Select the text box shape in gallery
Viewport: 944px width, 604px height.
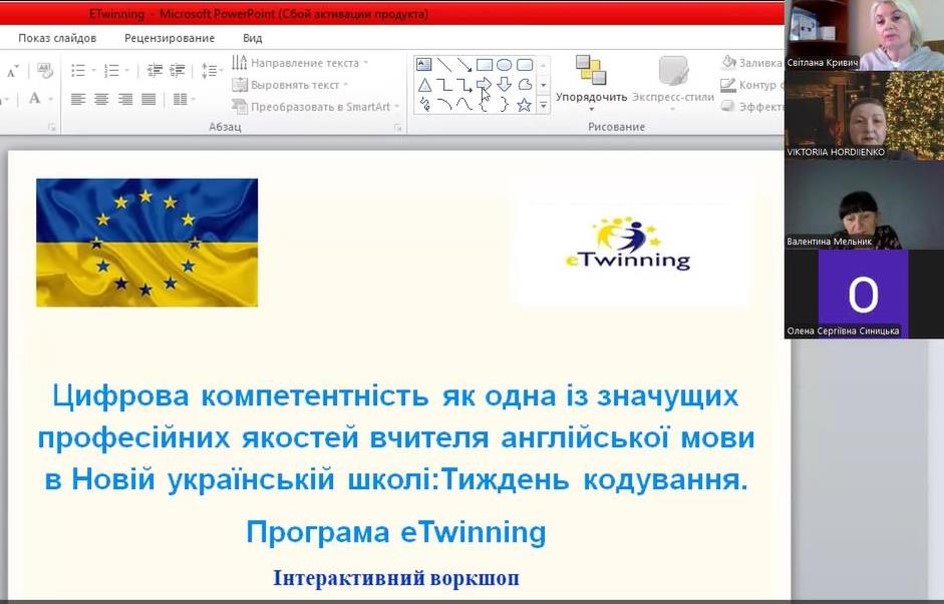point(424,65)
